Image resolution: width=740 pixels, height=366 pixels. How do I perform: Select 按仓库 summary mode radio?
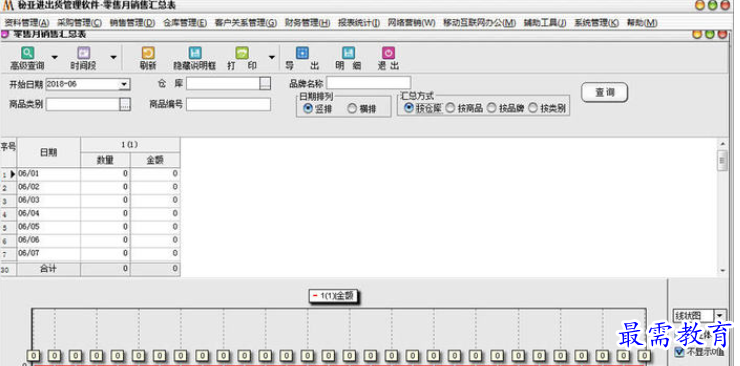coord(409,108)
